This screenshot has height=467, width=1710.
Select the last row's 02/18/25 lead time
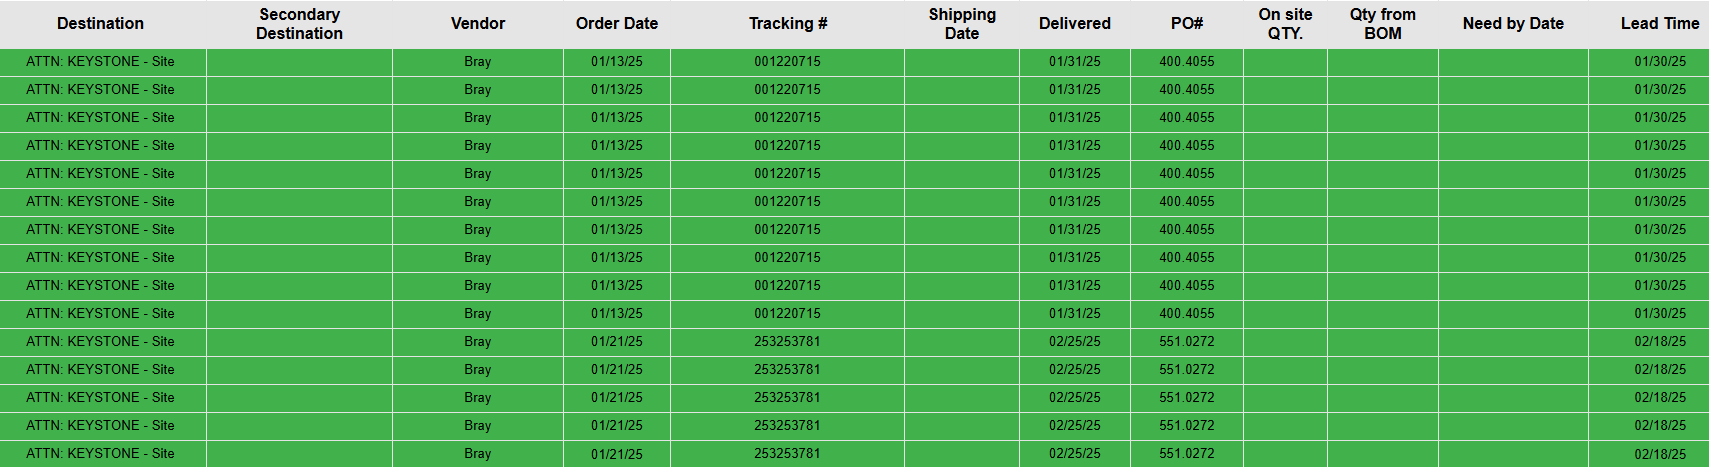coord(1660,454)
